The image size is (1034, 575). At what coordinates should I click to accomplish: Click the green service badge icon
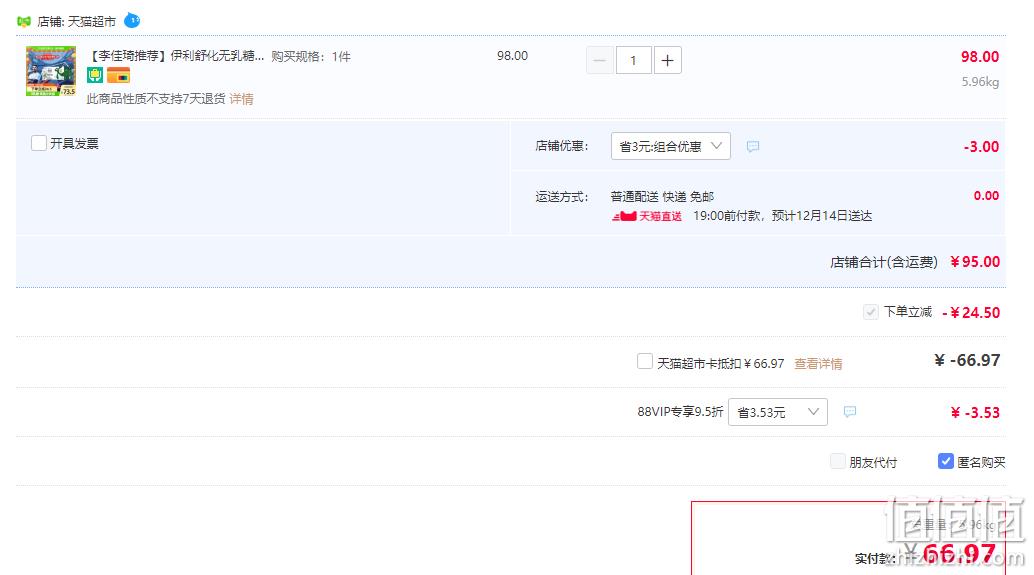tap(95, 75)
